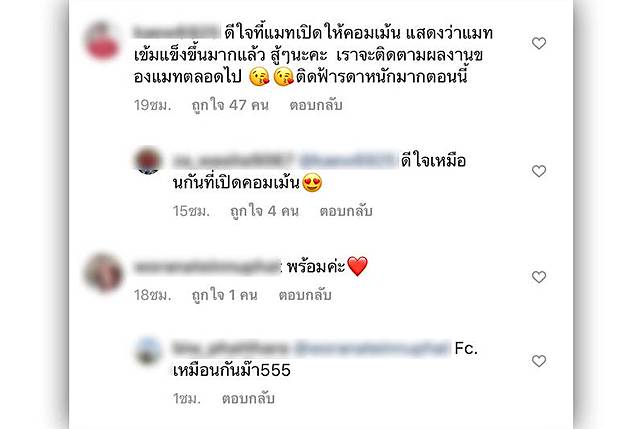Click the 19ชม. timestamp of first comment
Screen dimensions: 644x429
[x=152, y=106]
